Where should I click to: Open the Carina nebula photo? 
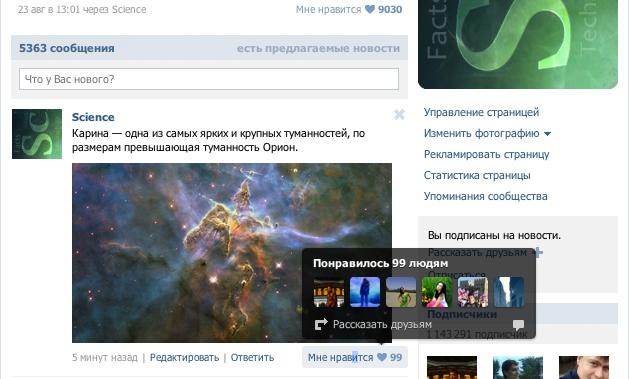[232, 253]
